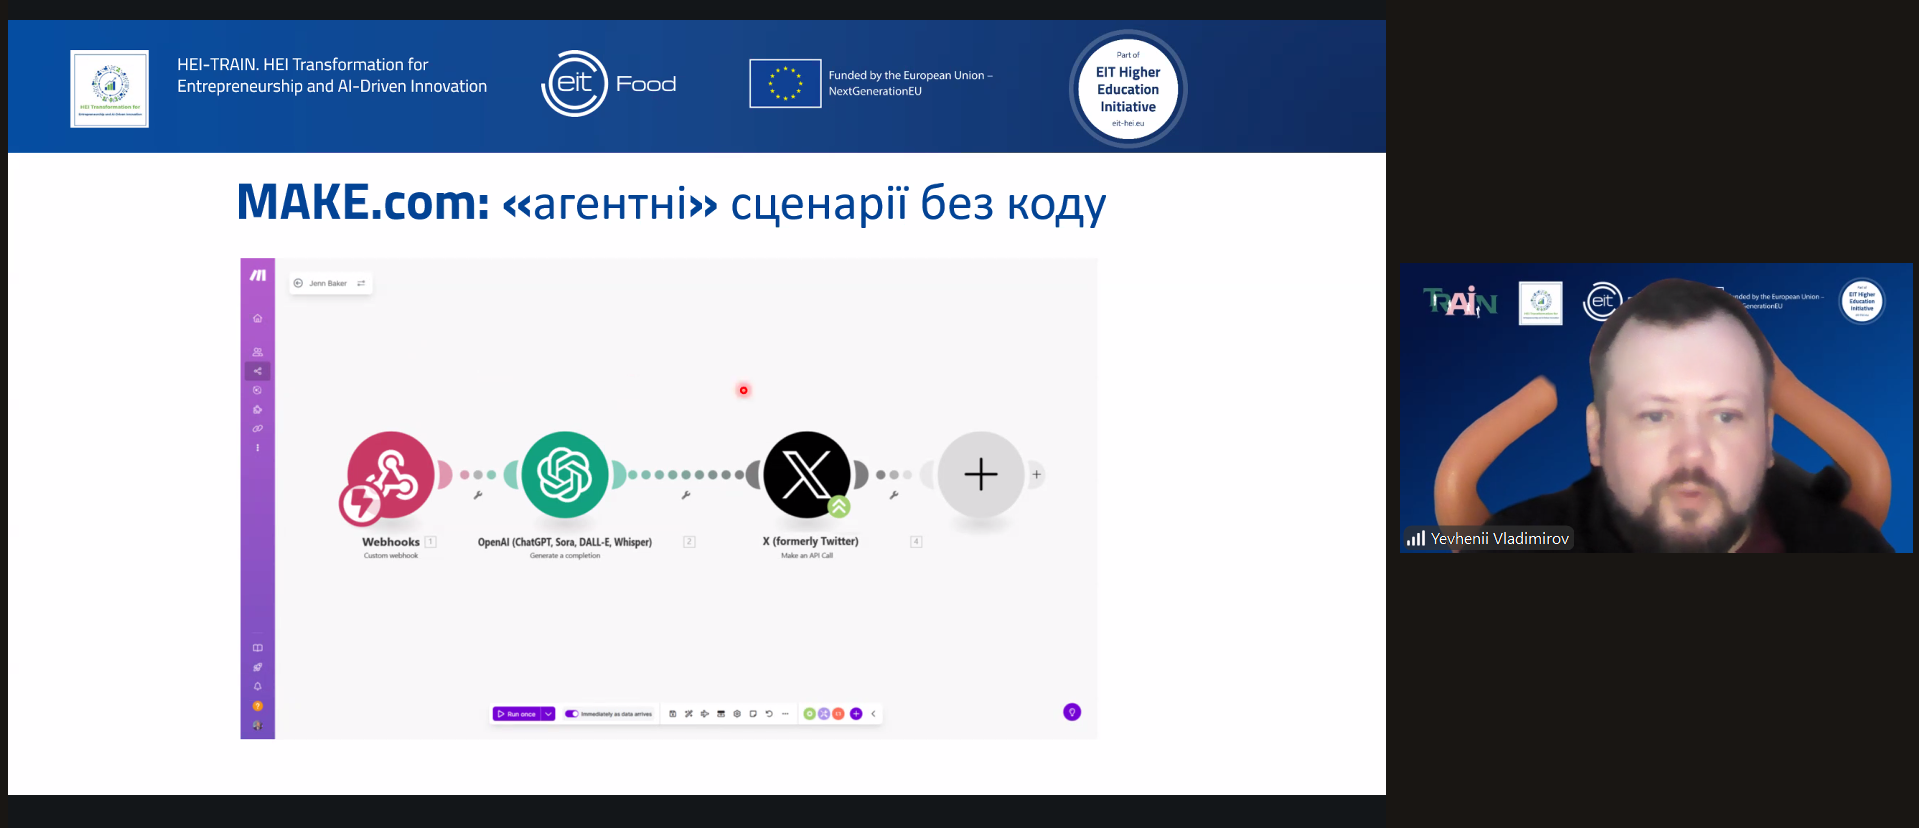
Task: Click the orange Help question mark icon
Action: (x=258, y=706)
